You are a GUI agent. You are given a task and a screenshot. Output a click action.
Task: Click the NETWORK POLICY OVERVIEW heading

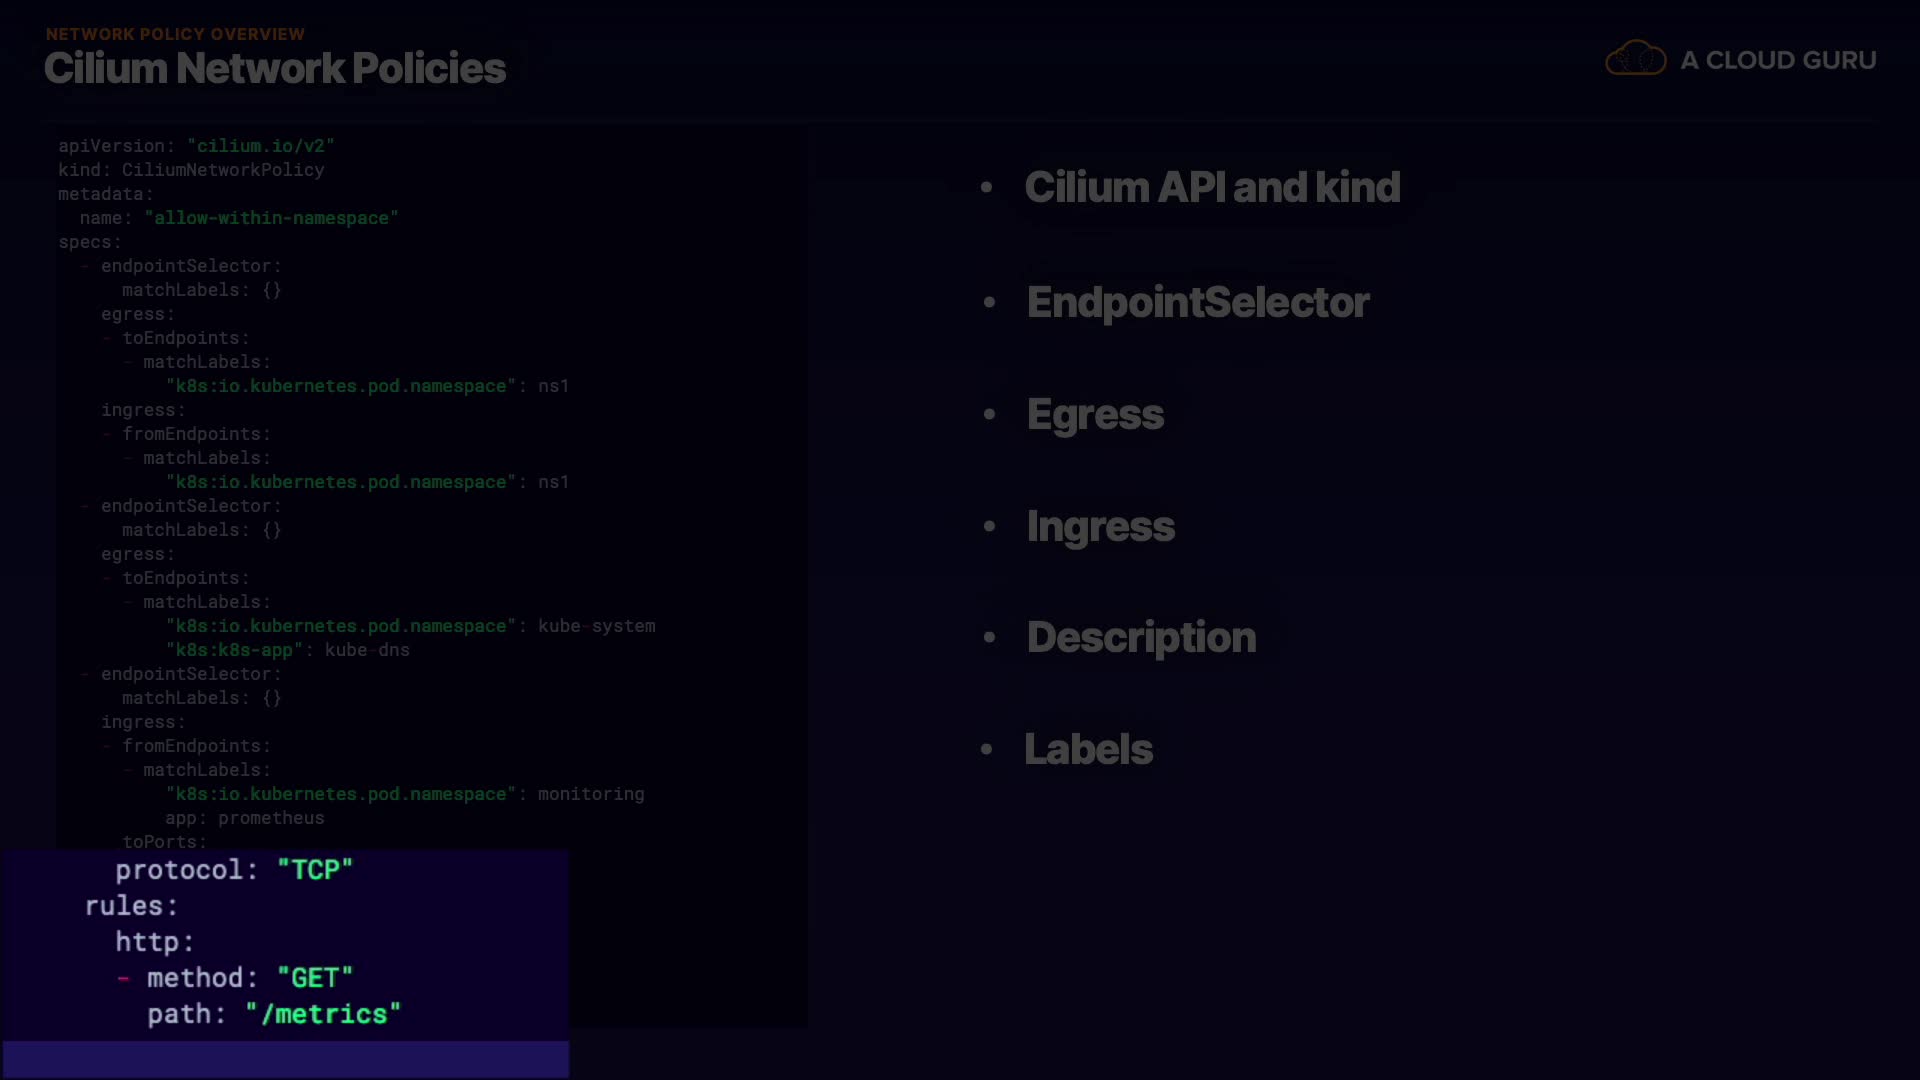(x=175, y=34)
